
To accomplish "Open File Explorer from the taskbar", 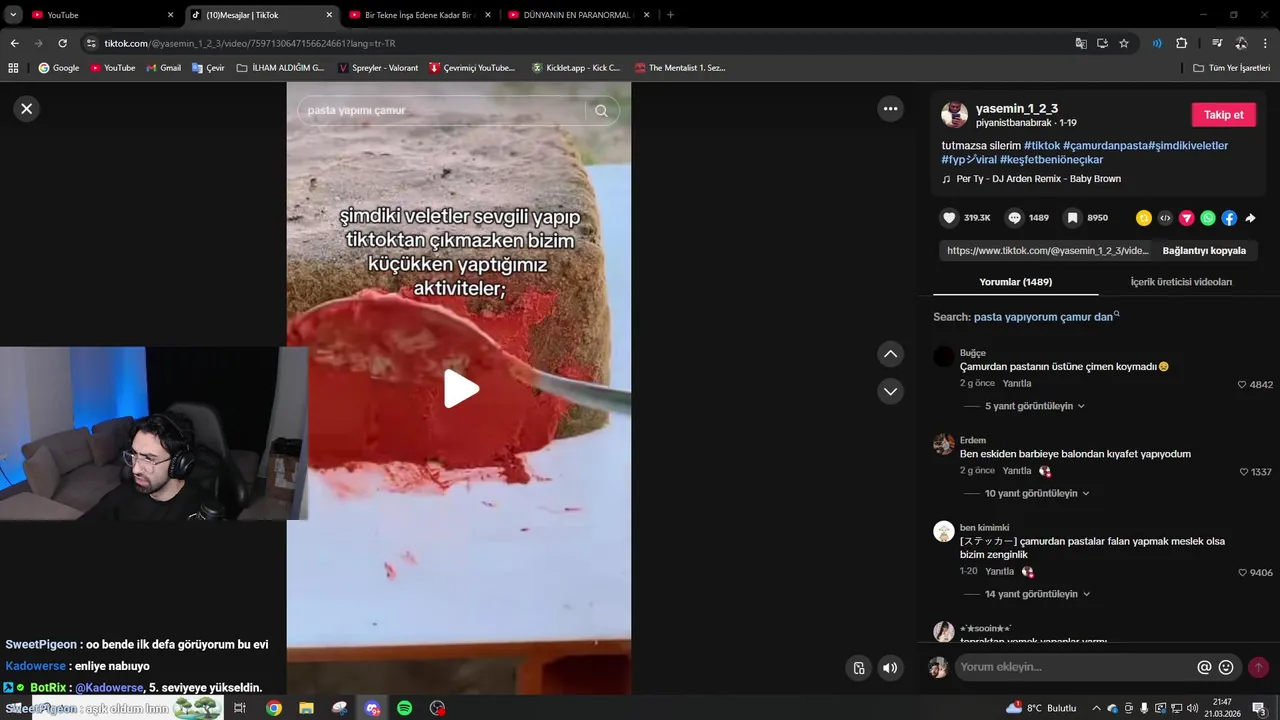I will (x=306, y=708).
